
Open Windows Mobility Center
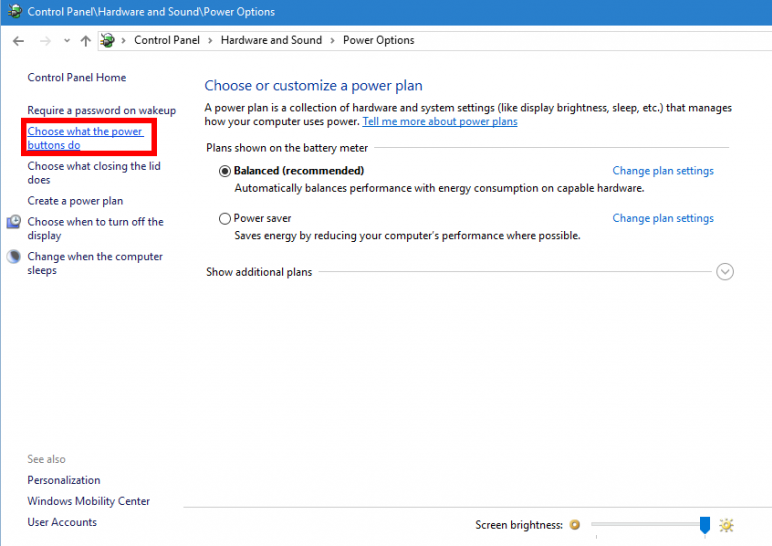click(89, 501)
